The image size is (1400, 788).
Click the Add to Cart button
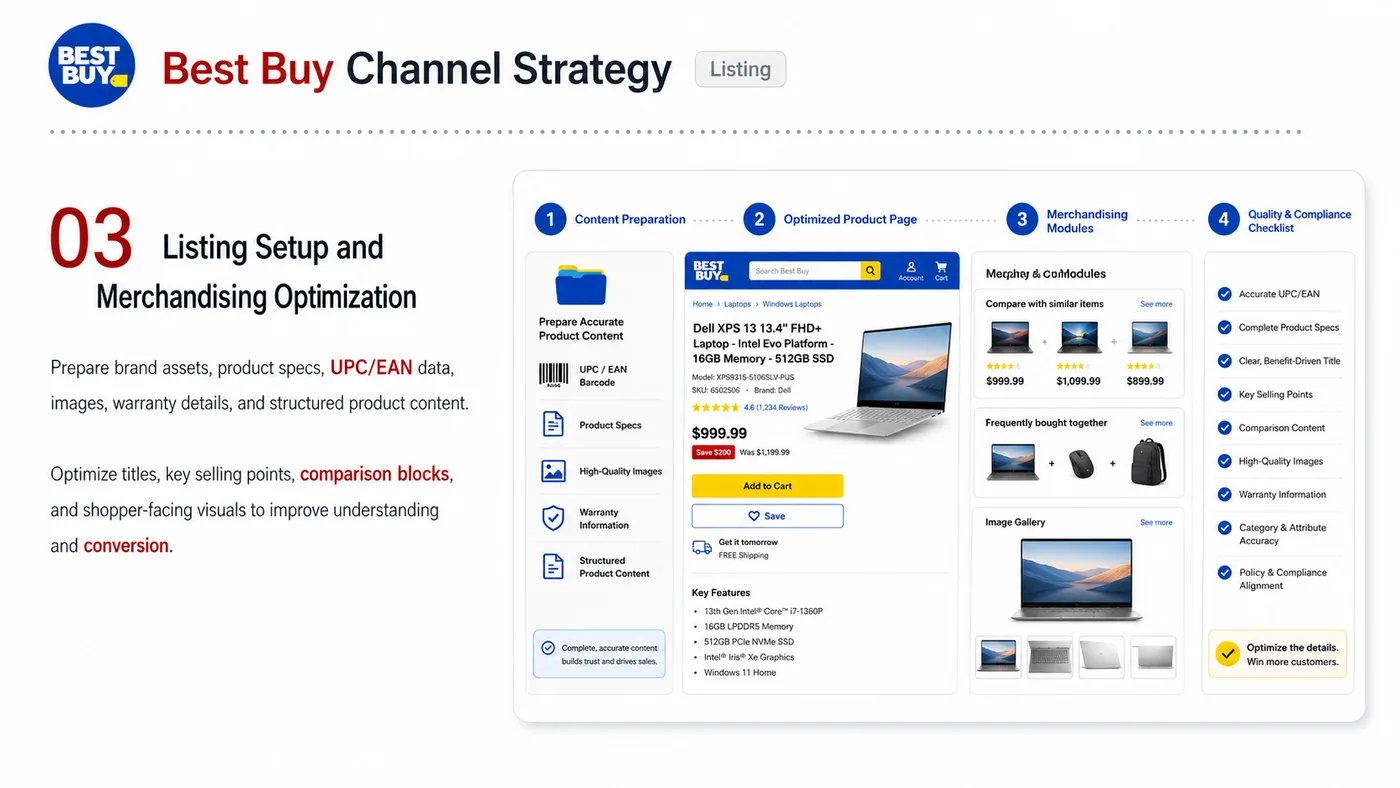pyautogui.click(x=767, y=486)
